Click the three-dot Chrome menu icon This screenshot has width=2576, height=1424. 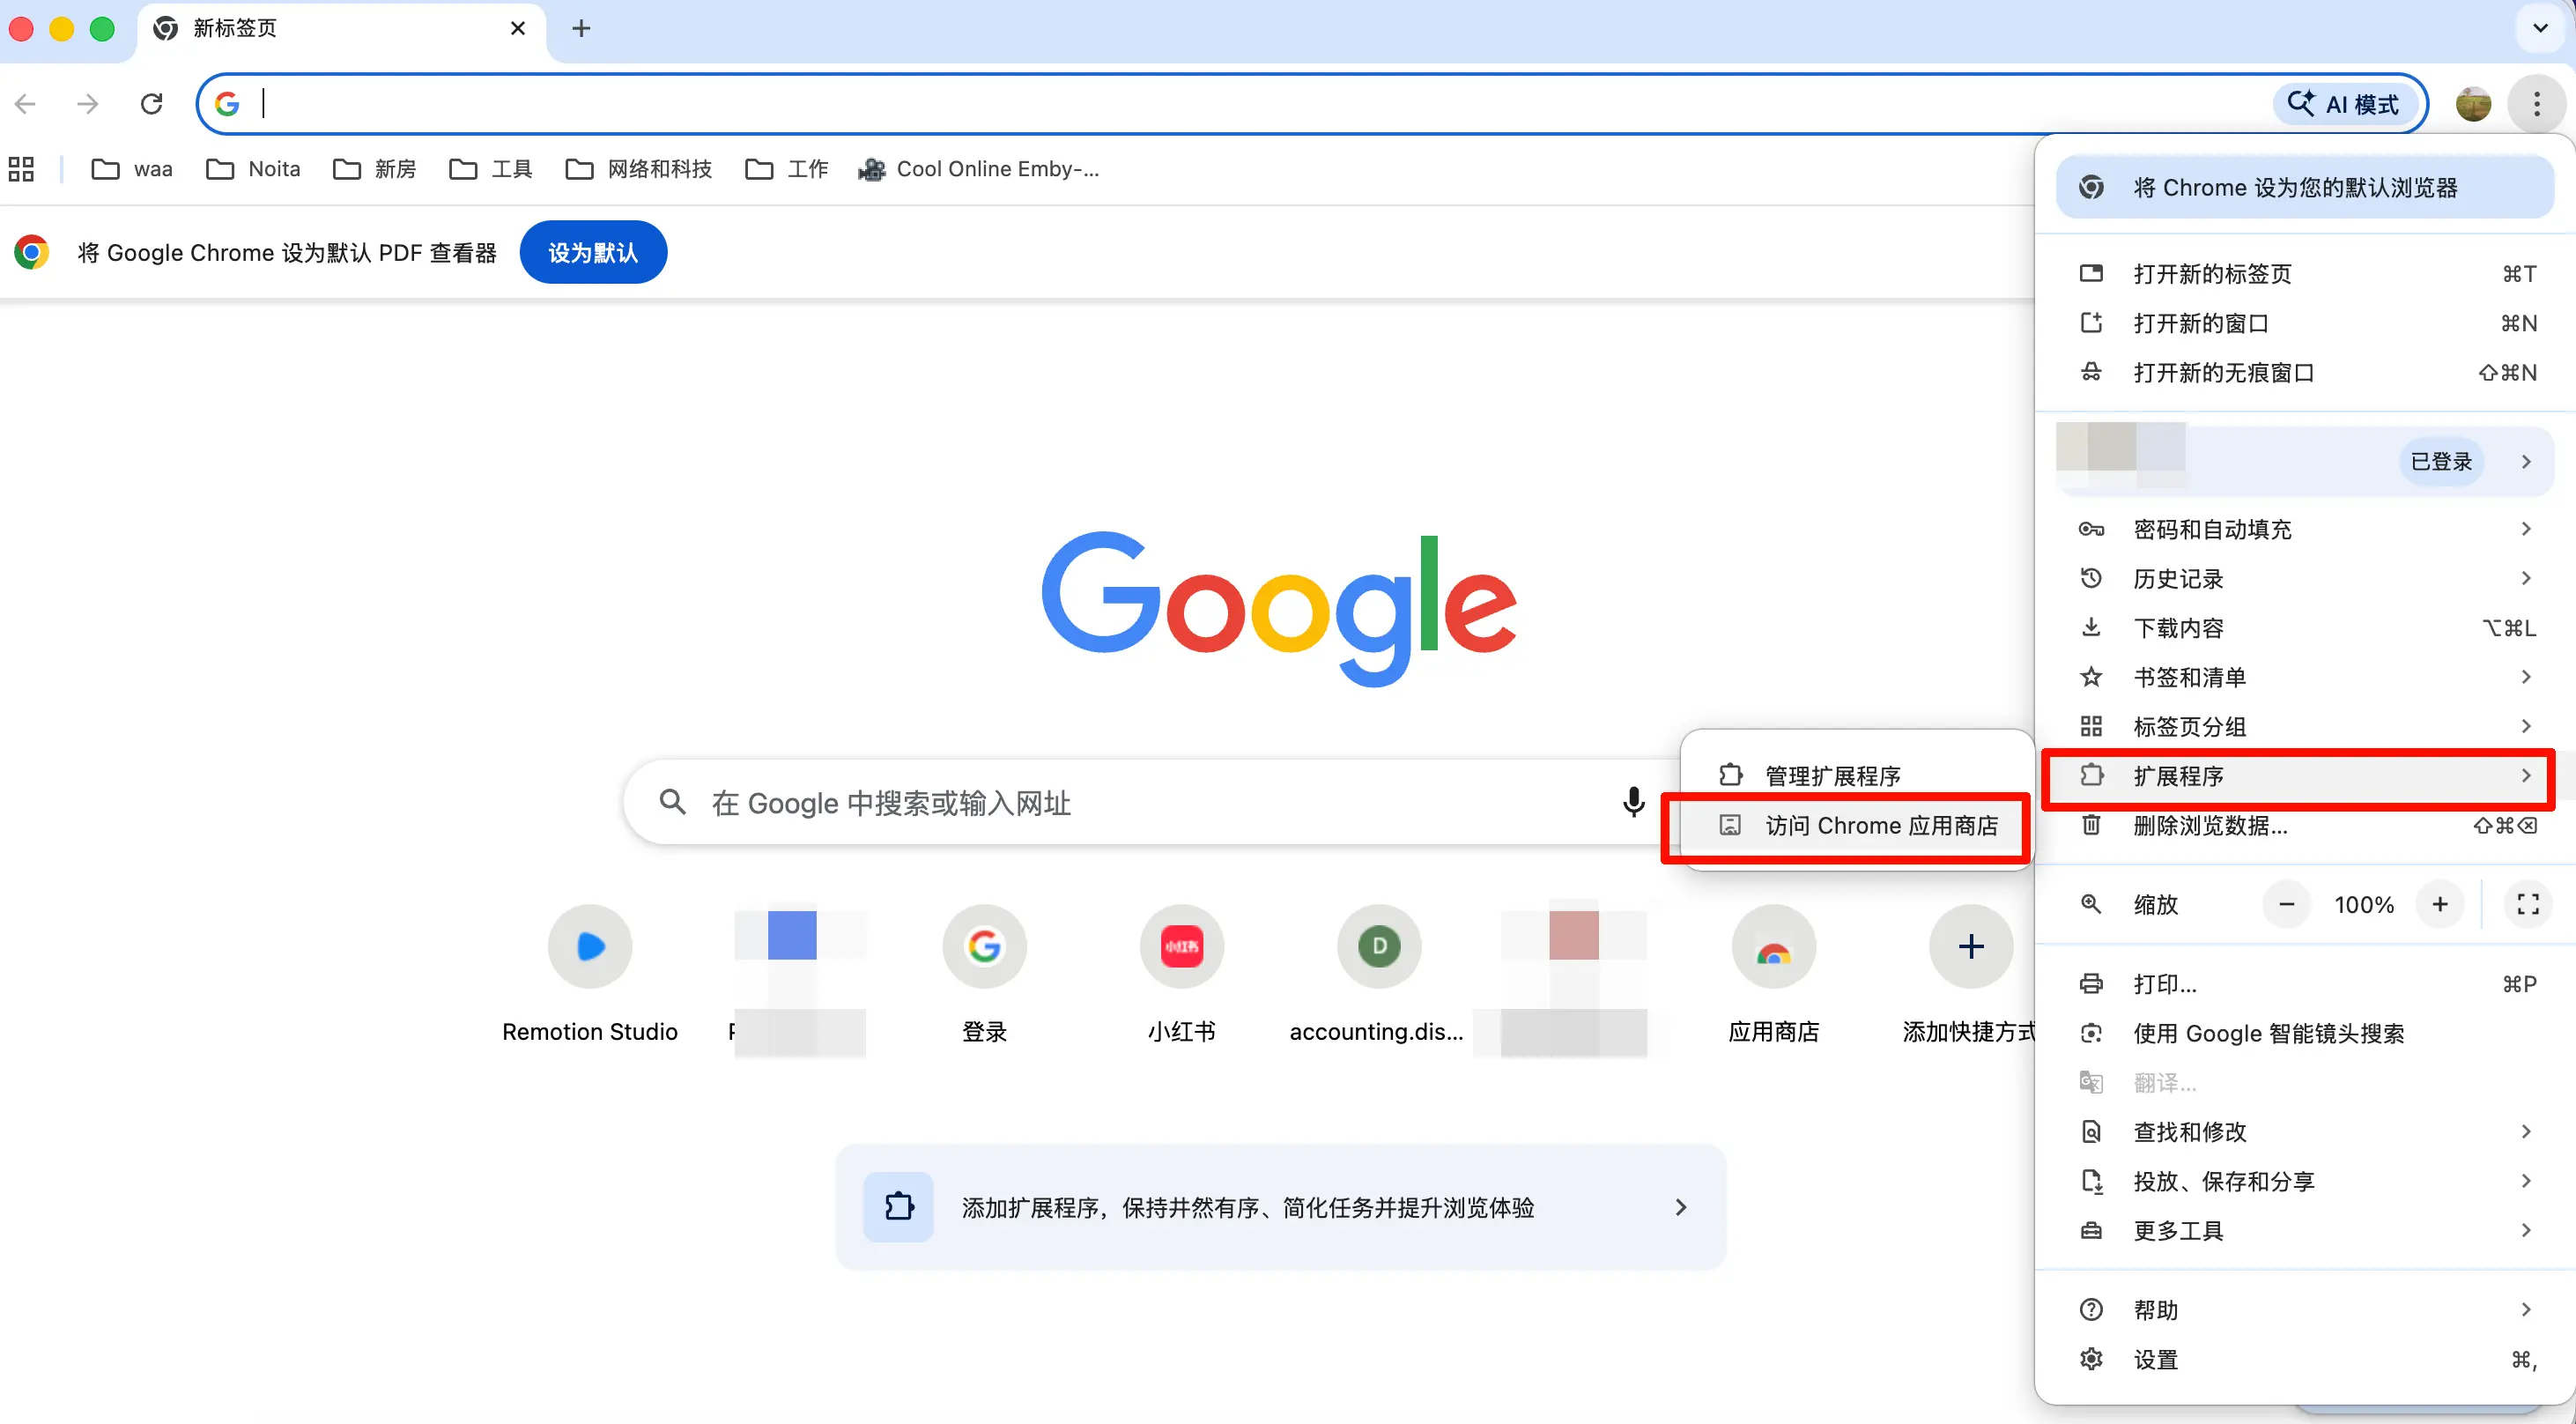(2536, 104)
